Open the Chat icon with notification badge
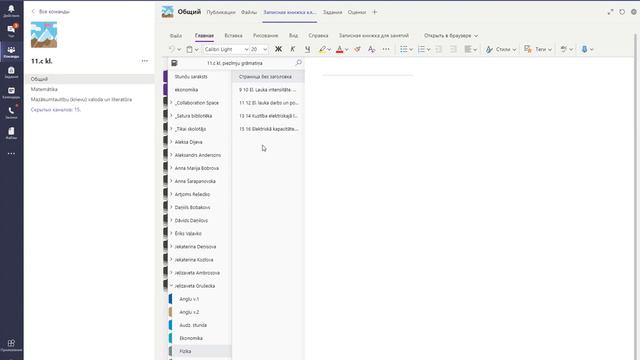640x360 pixels. pyautogui.click(x=11, y=31)
